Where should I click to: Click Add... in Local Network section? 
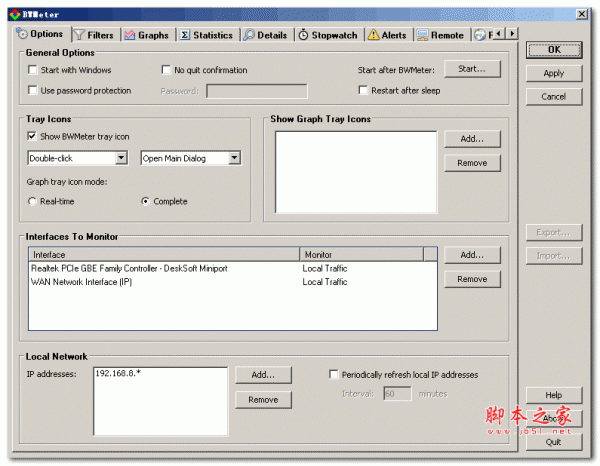pyautogui.click(x=263, y=375)
